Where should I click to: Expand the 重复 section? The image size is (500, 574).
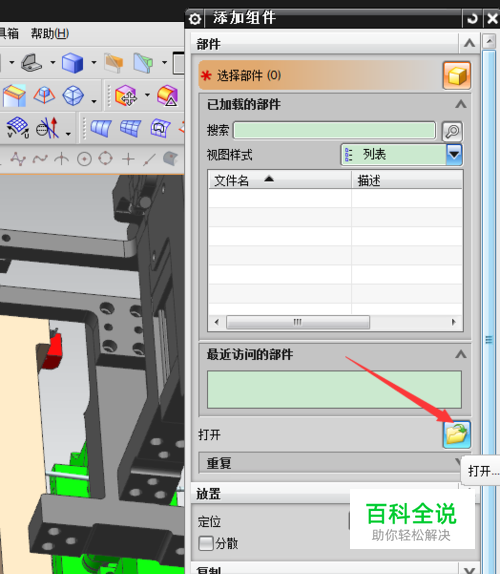pos(329,463)
